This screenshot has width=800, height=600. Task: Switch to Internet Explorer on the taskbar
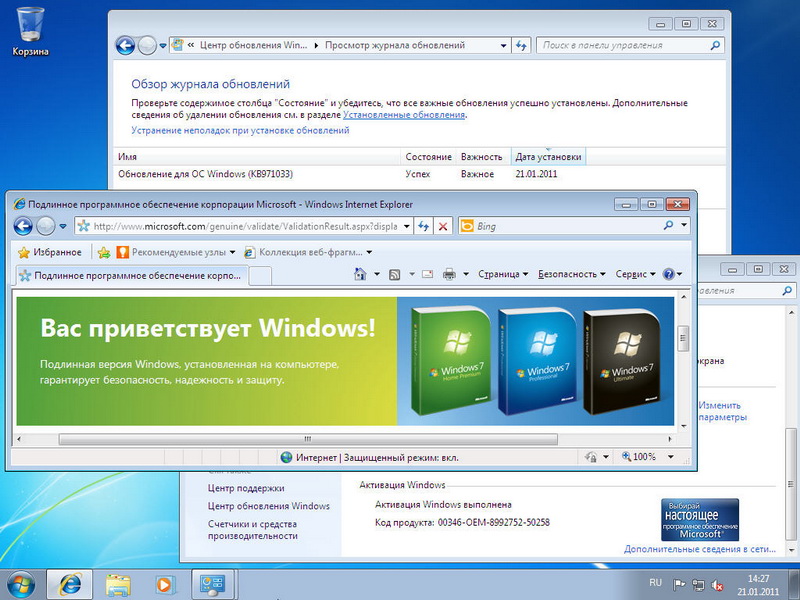tap(70, 584)
